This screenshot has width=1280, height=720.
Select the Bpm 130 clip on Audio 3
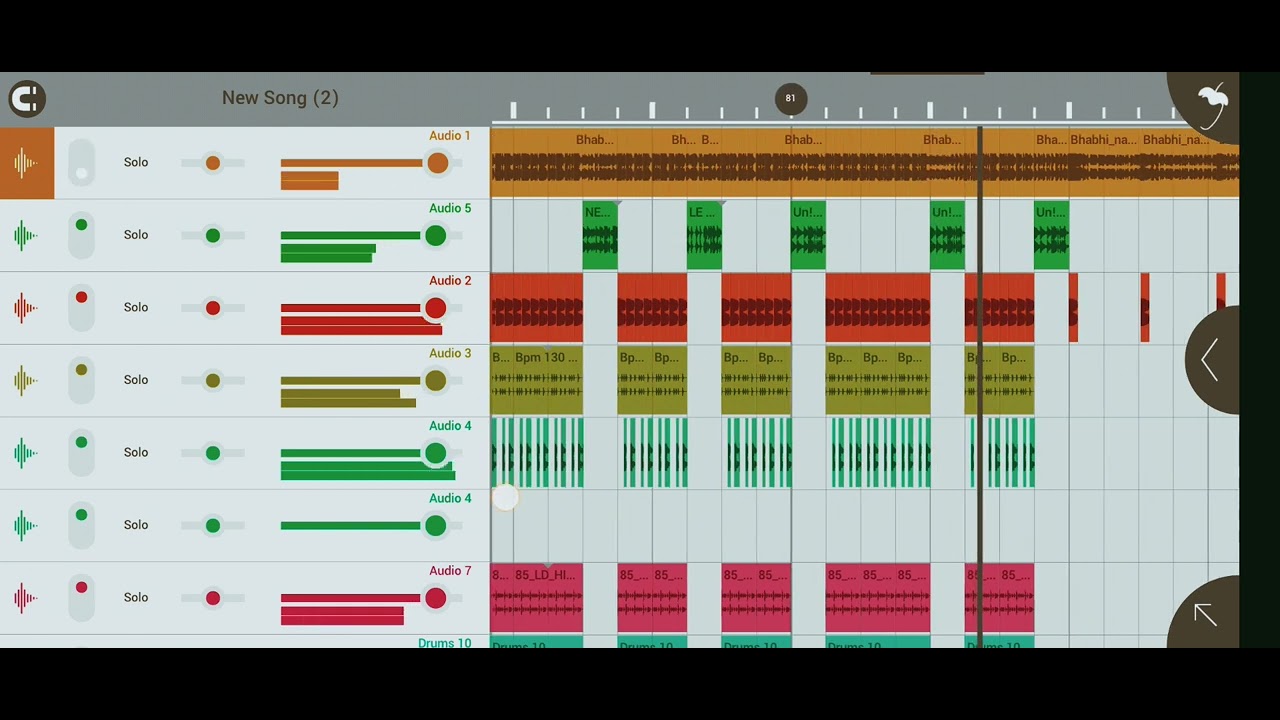click(548, 380)
